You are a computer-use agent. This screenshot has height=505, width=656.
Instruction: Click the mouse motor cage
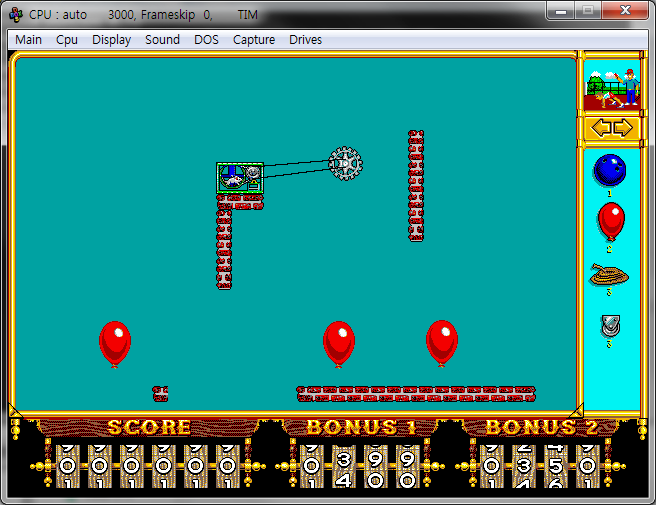(x=240, y=178)
